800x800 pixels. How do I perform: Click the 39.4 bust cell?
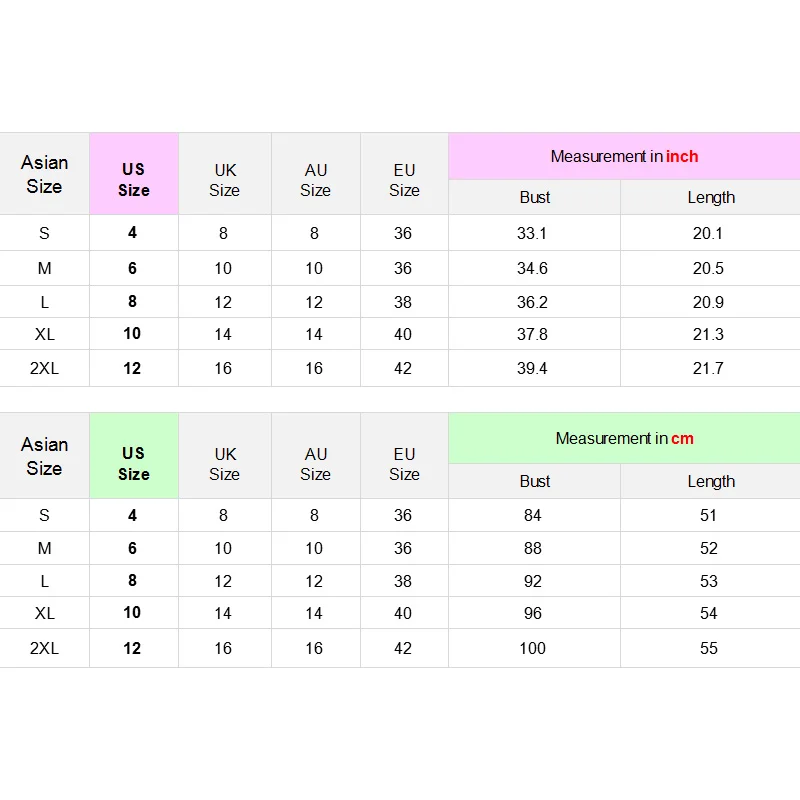tap(533, 368)
